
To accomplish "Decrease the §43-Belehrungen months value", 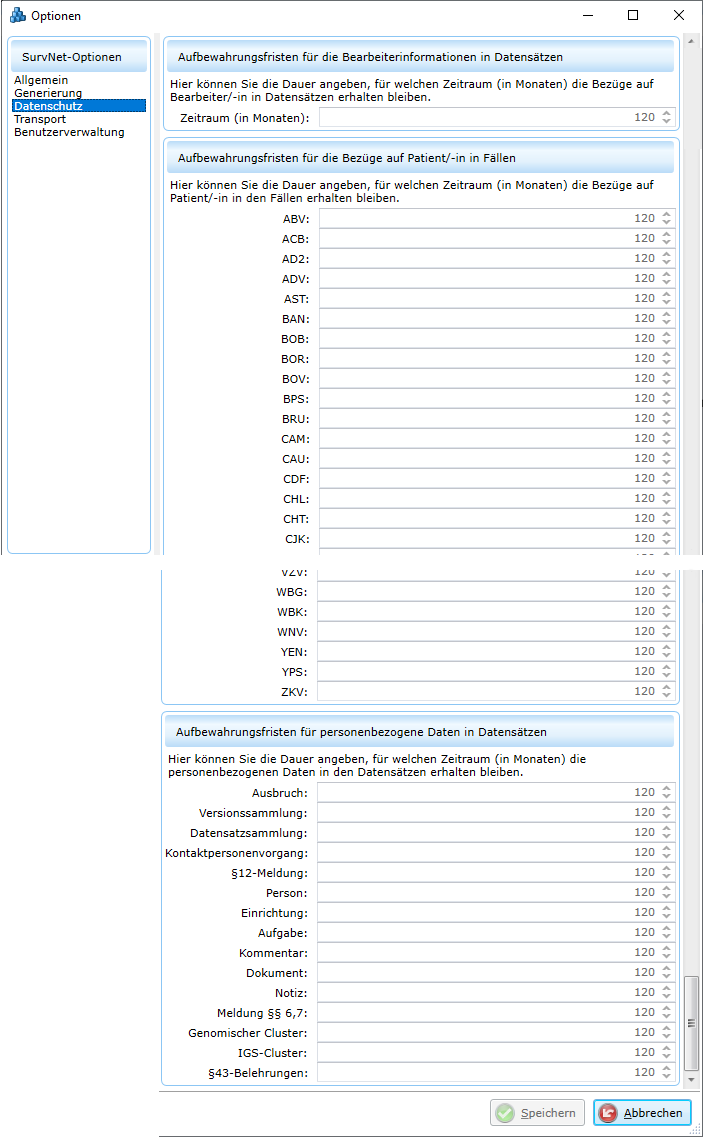I will coord(667,1076).
